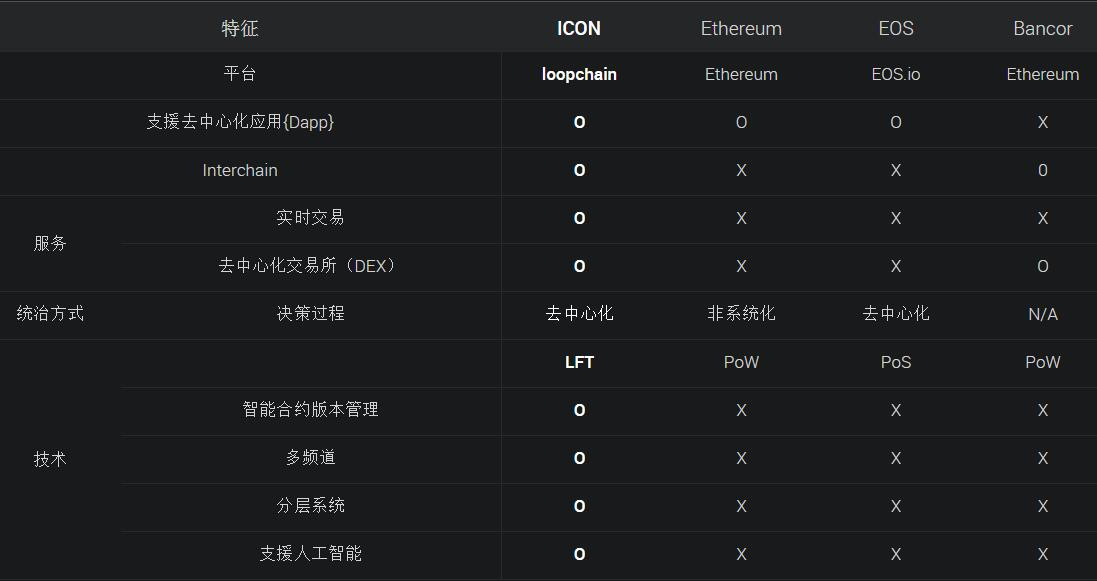Select the EOS.io platform cell
Image resolution: width=1097 pixels, height=581 pixels.
coord(896,74)
